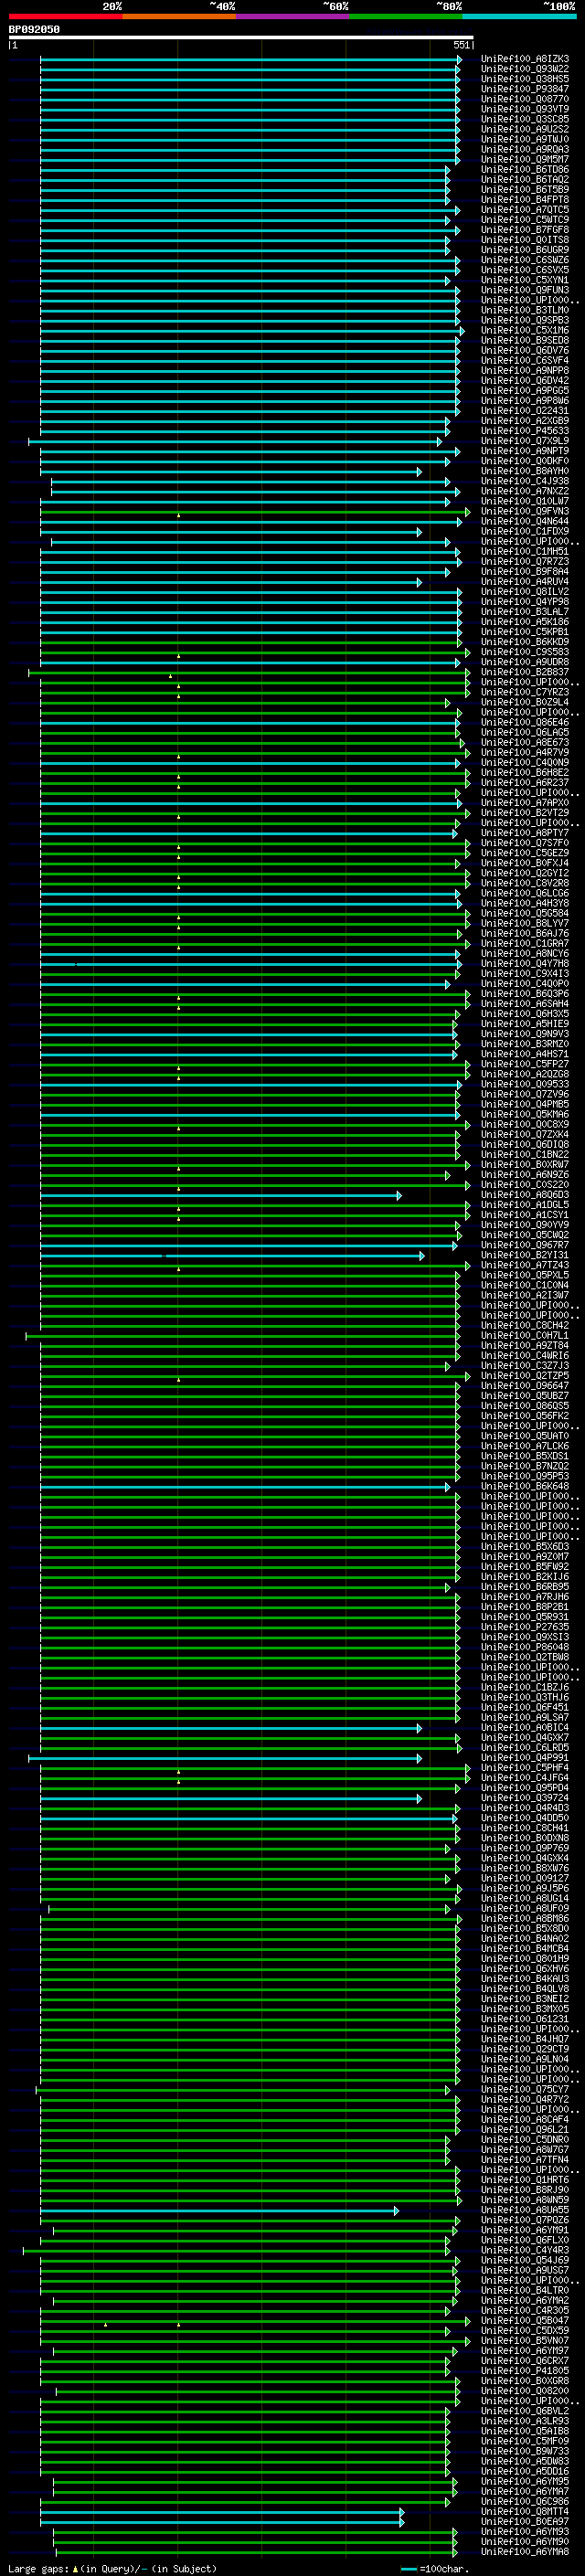585x2576 pixels.
Task: Select the UniRef100_O96647 entry
Action: (x=525, y=1386)
